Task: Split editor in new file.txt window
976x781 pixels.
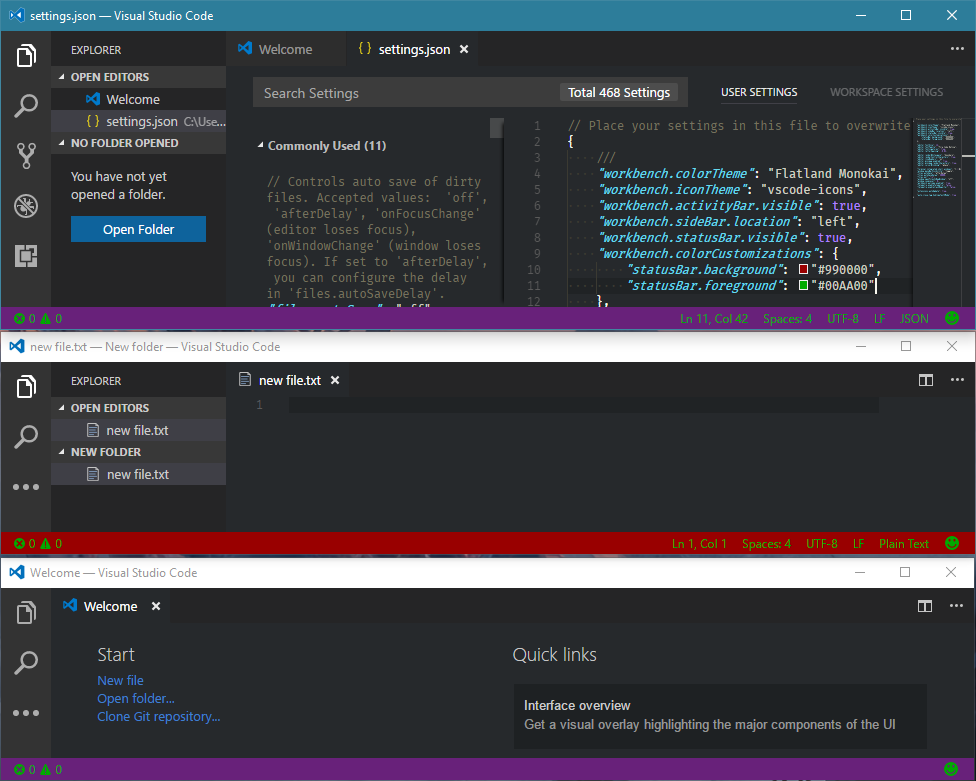Action: click(926, 380)
